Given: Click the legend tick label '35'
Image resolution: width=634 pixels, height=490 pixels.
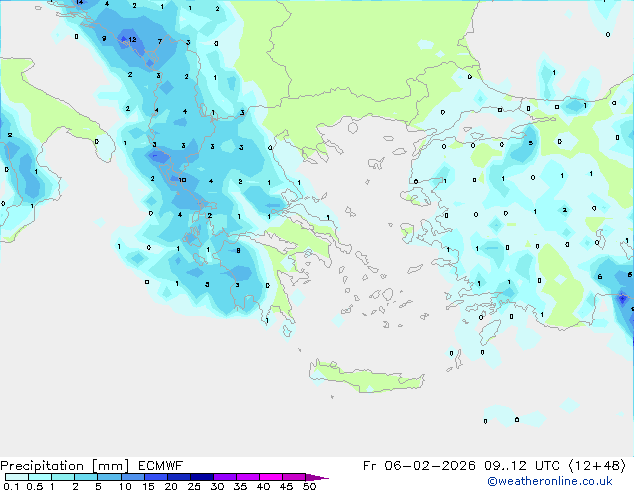Looking at the screenshot, I should click(240, 486).
